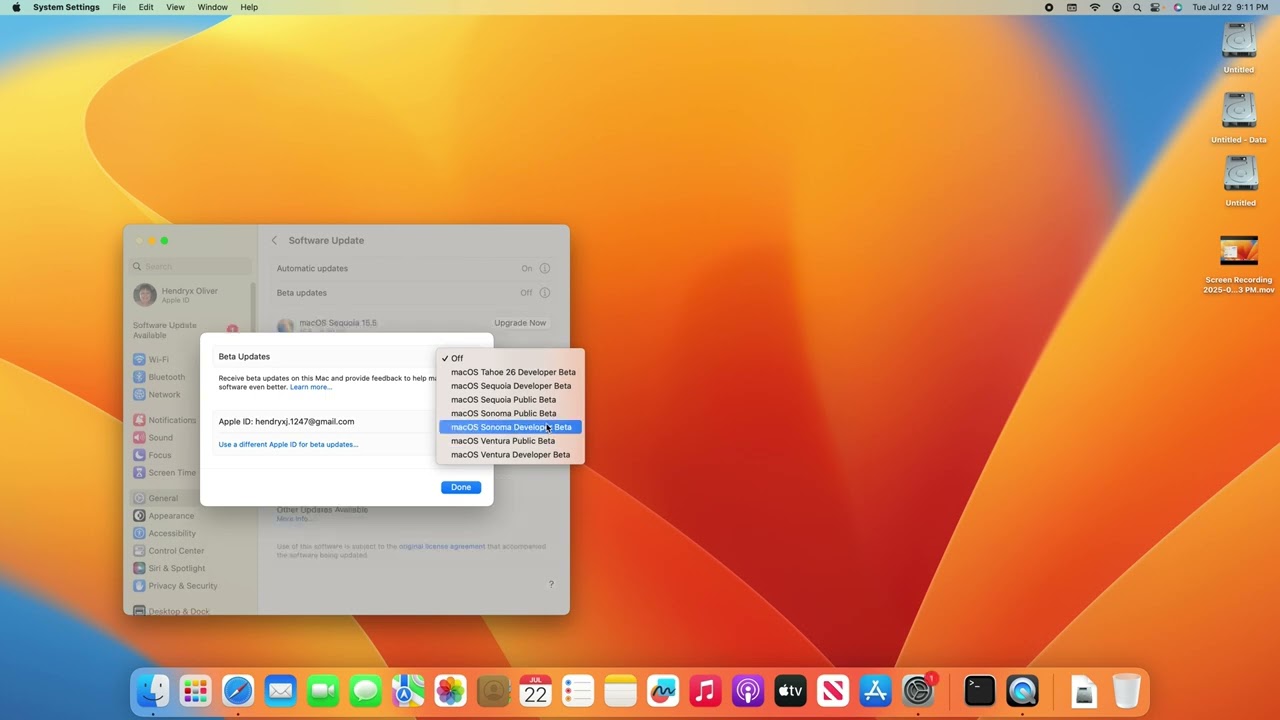This screenshot has height=720, width=1280.
Task: Activate Siri from menu bar
Action: pos(1177,7)
